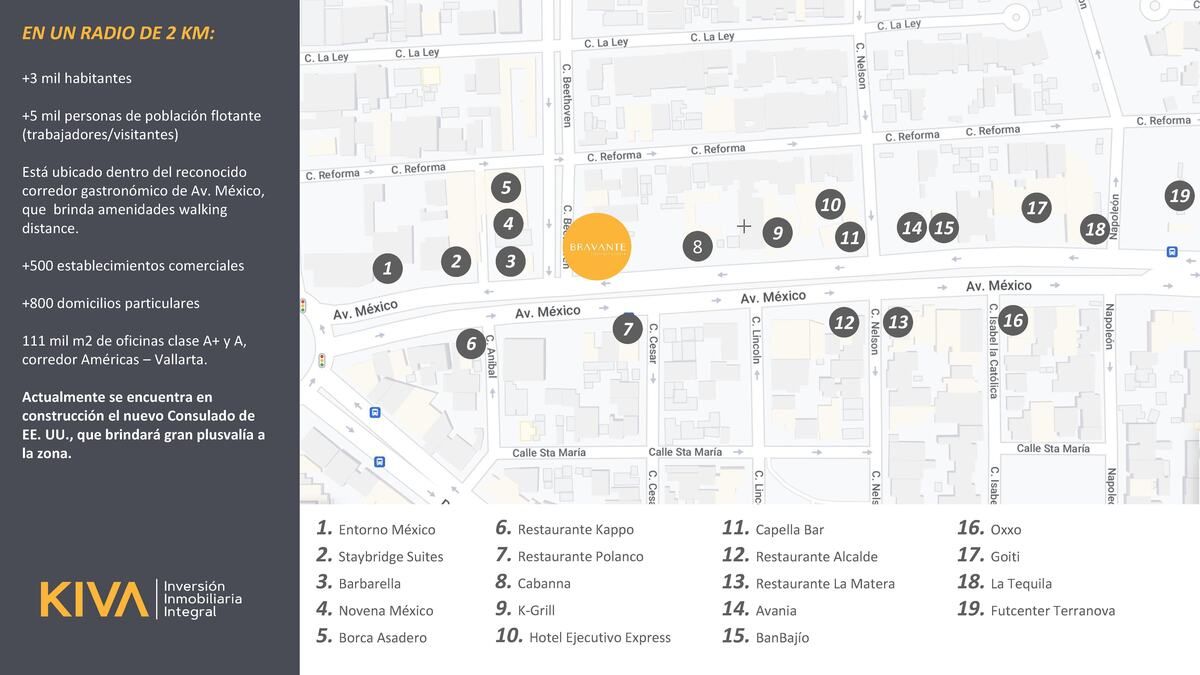This screenshot has height=675, width=1200.
Task: Select the text "+3 mil habitantes"
Action: 77,78
